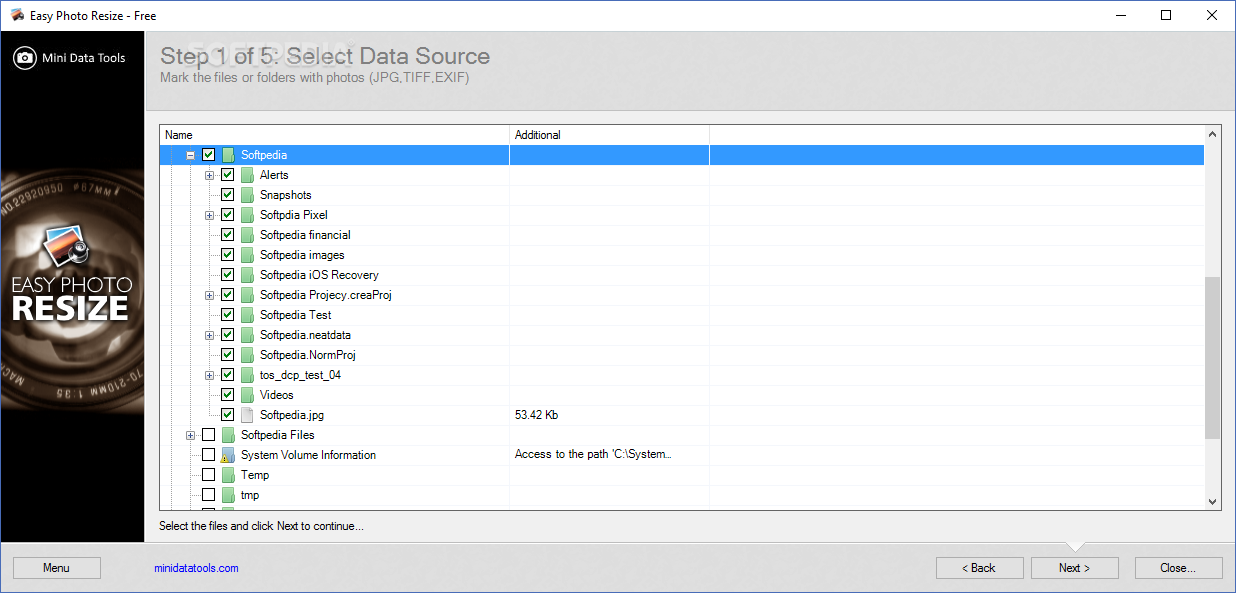Click the Softpedia financial folder icon

[247, 235]
